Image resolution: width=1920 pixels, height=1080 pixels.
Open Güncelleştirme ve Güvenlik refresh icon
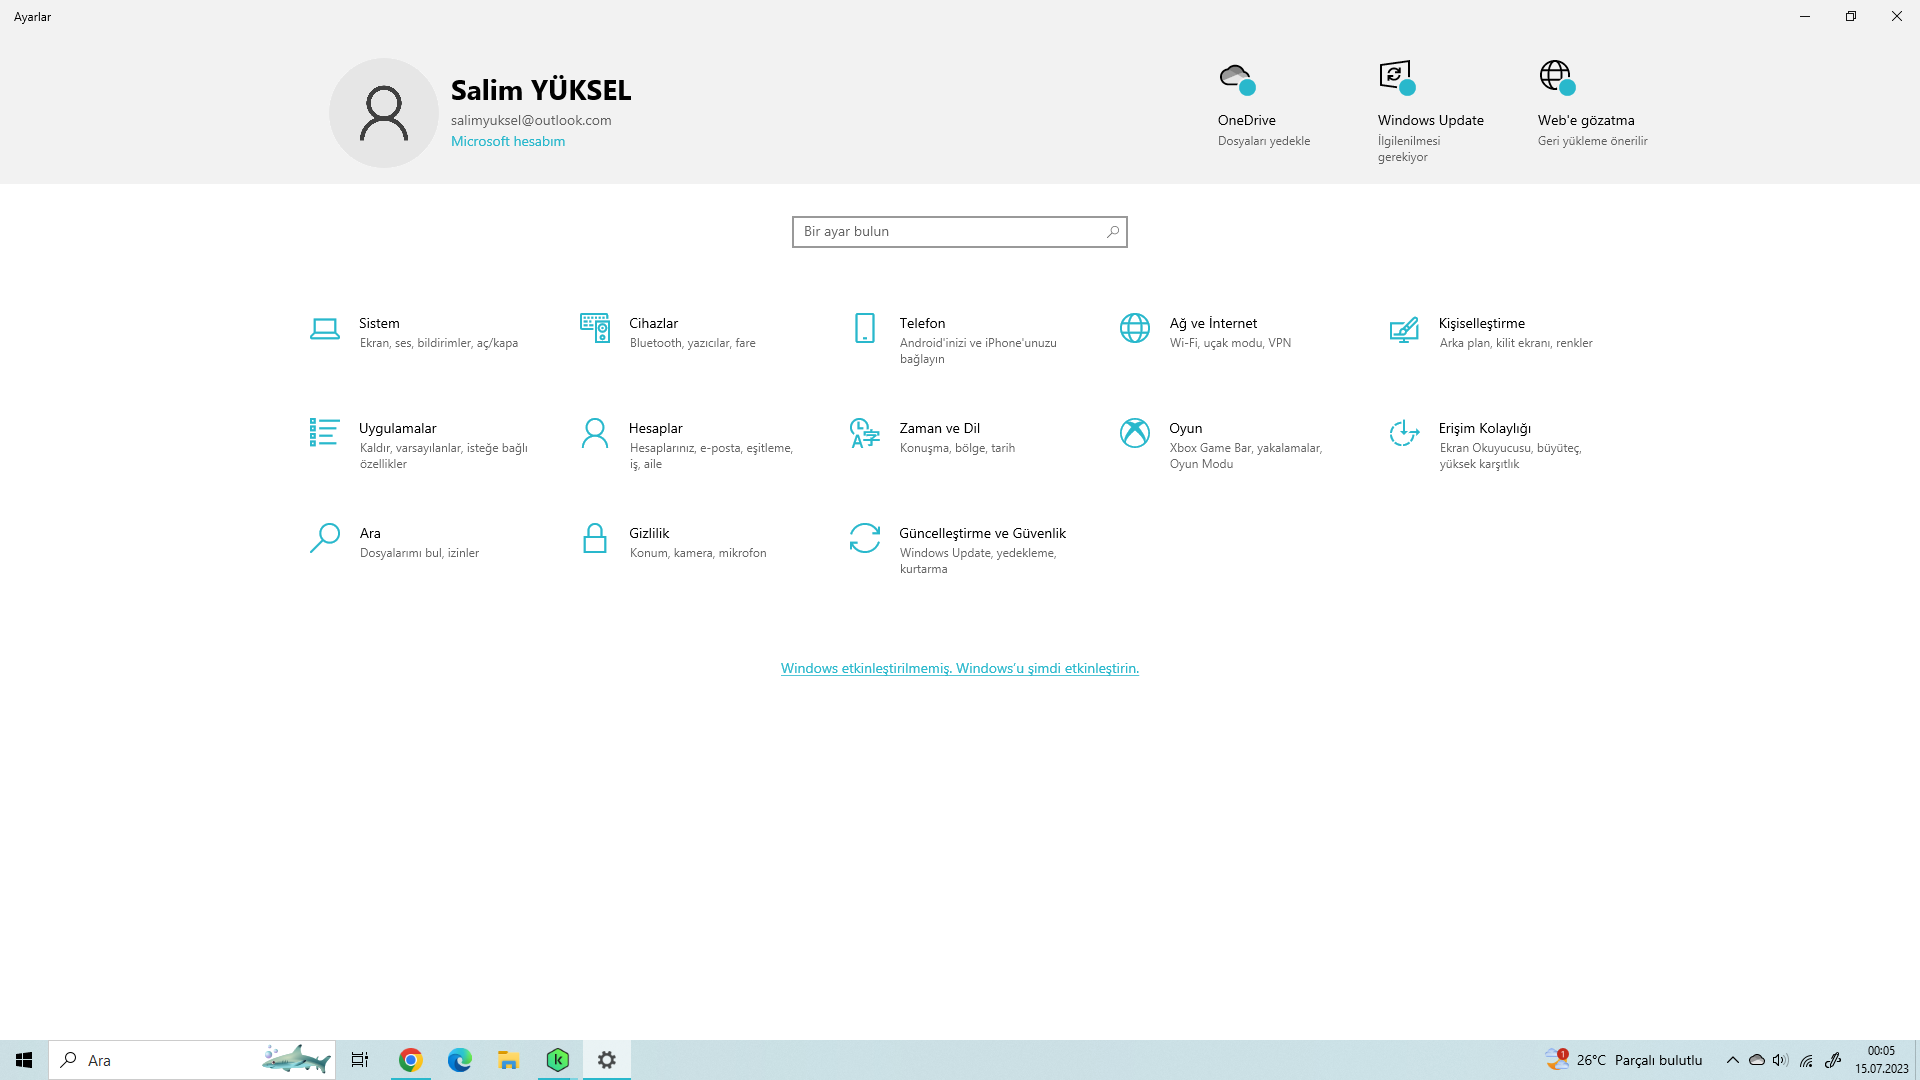[865, 538]
